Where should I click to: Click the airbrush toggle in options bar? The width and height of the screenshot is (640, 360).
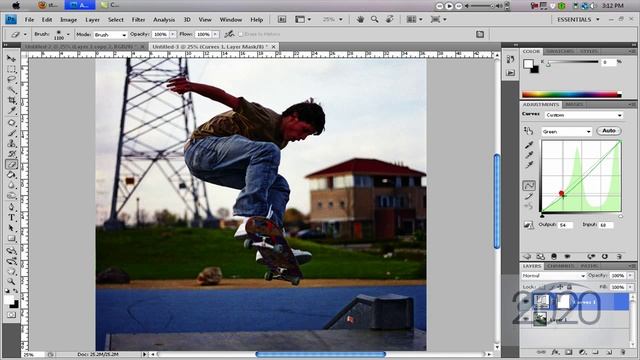pos(229,34)
